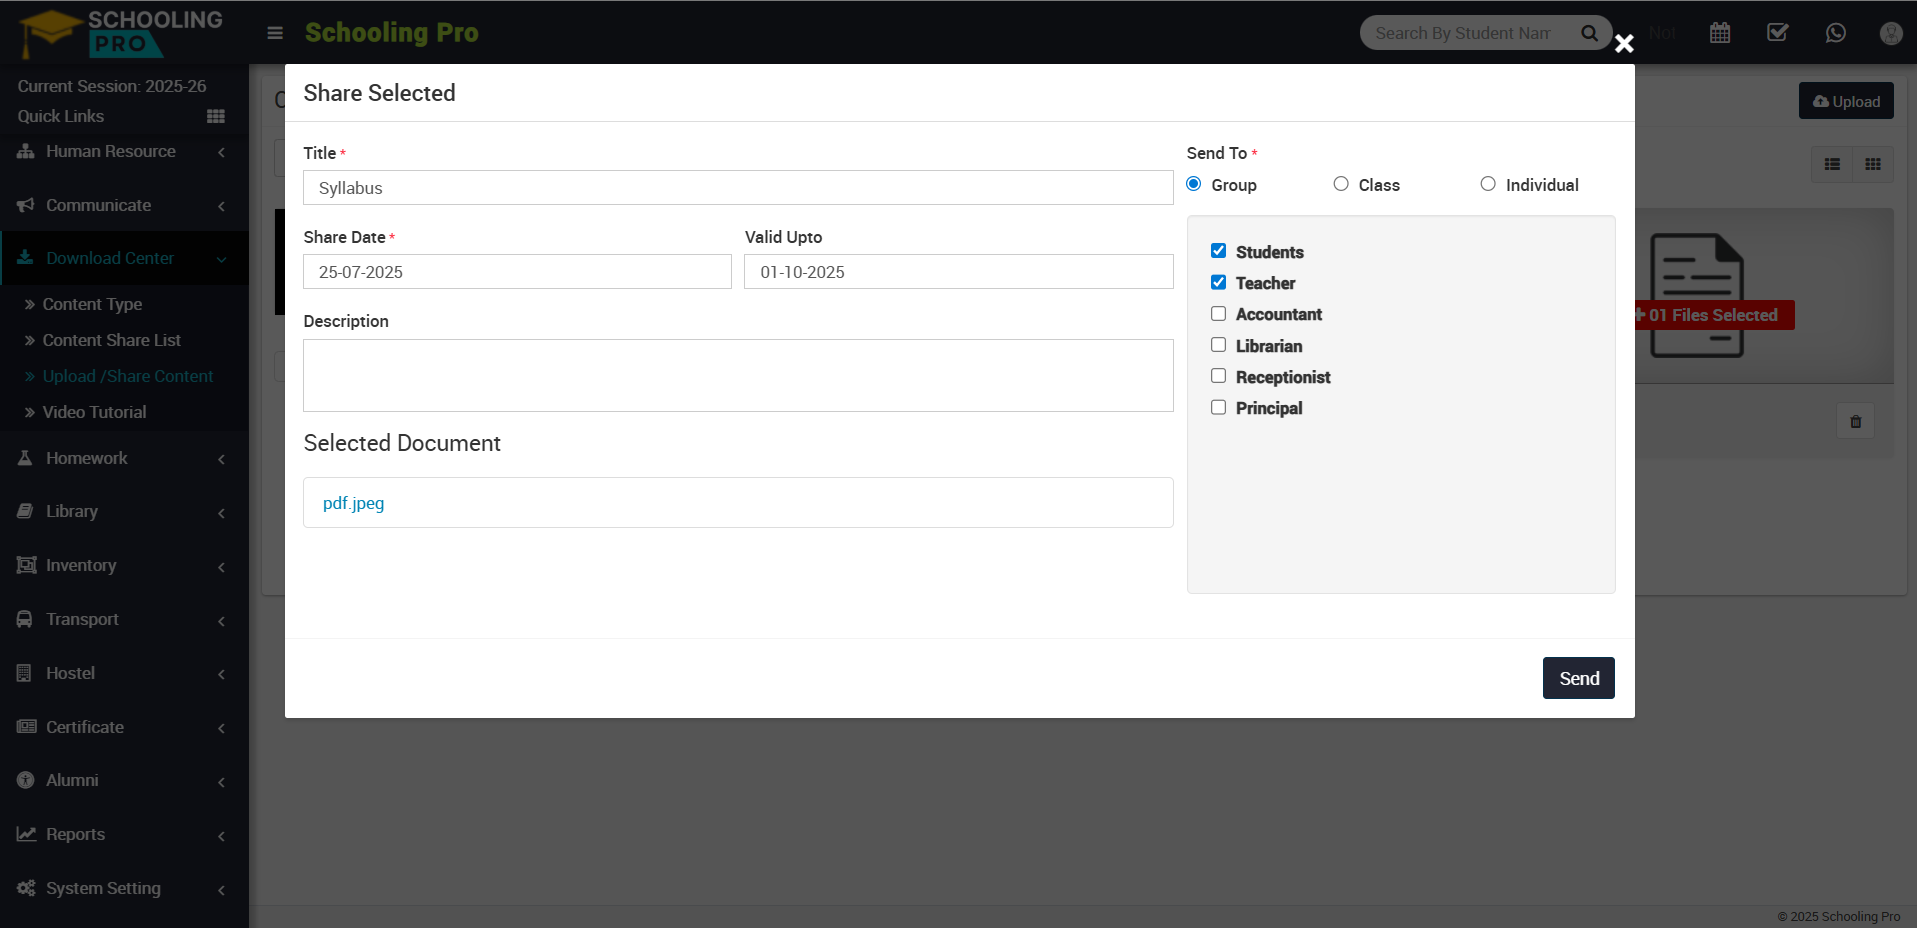The image size is (1917, 928).
Task: Check the Accountant checkbox
Action: tap(1218, 314)
